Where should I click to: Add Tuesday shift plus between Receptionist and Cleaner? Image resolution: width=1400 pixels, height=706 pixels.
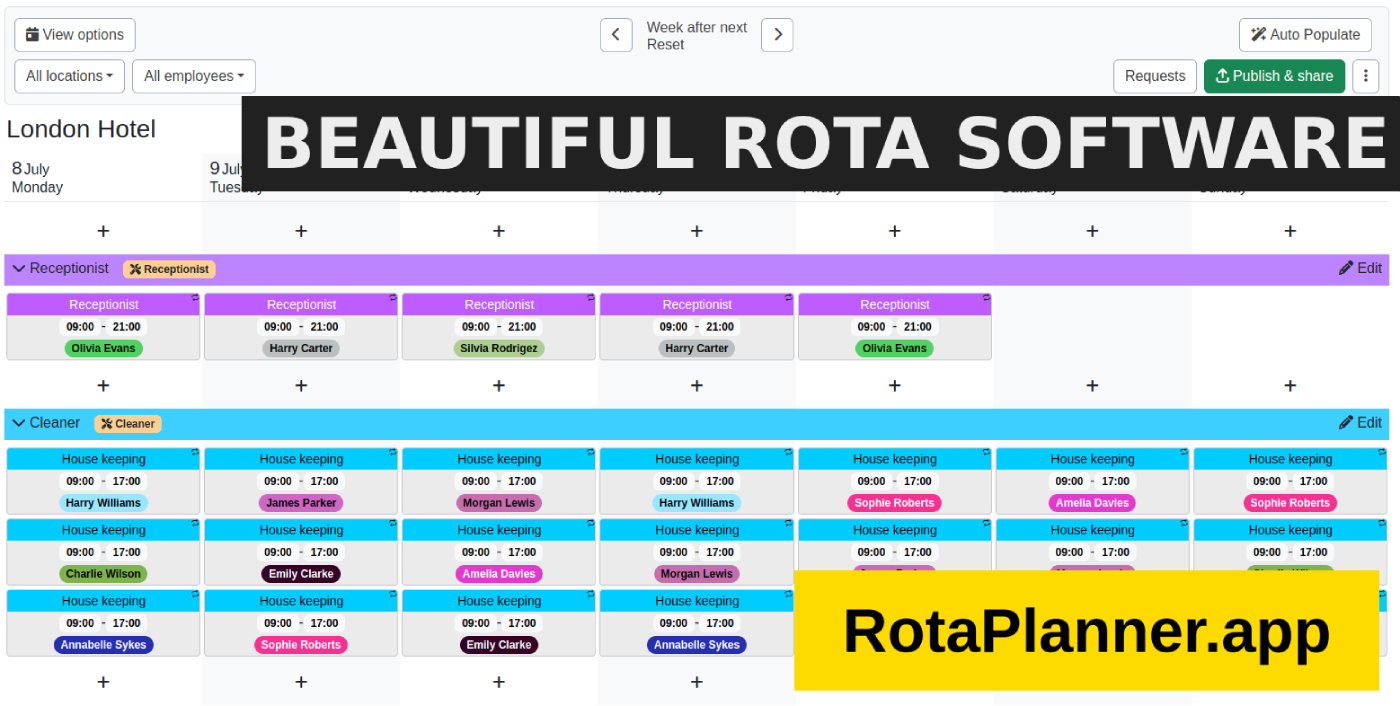click(301, 385)
